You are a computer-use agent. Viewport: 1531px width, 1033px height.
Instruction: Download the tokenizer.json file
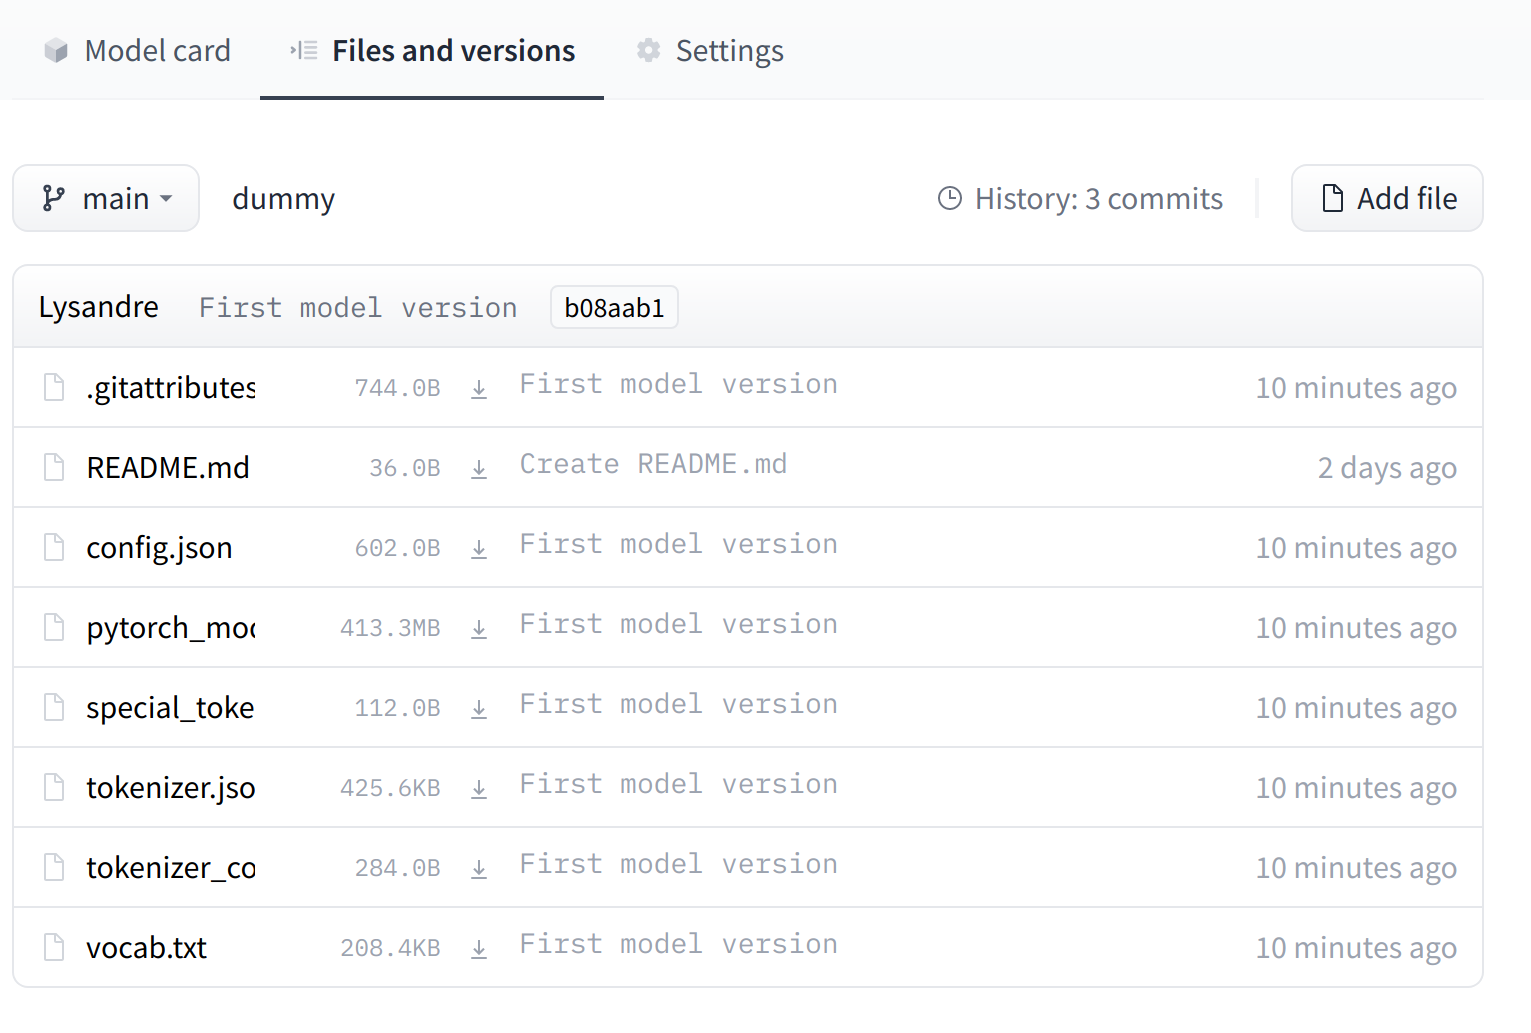pos(479,787)
